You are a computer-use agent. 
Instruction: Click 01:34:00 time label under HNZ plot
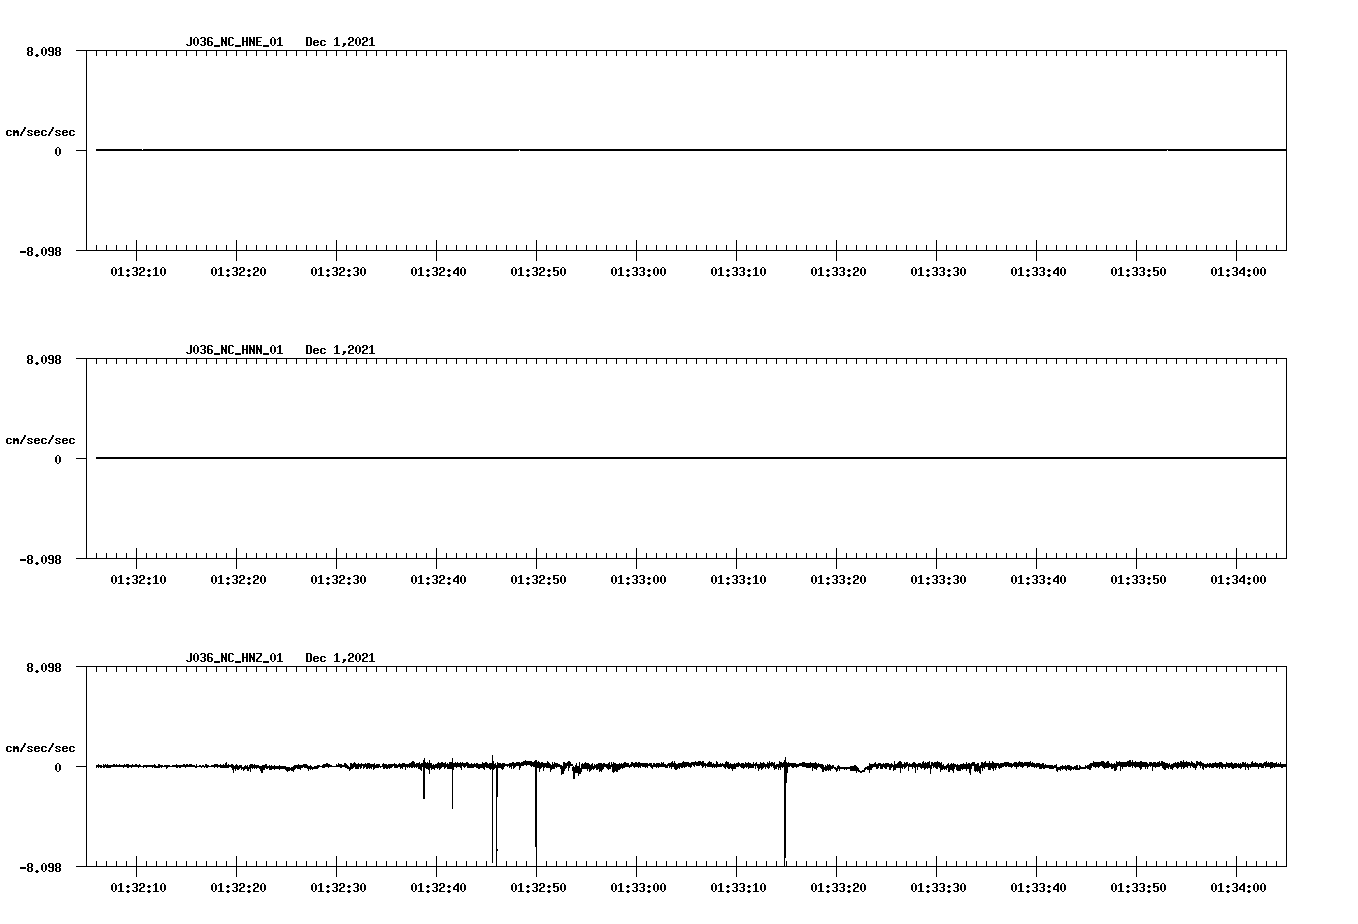tap(1238, 888)
